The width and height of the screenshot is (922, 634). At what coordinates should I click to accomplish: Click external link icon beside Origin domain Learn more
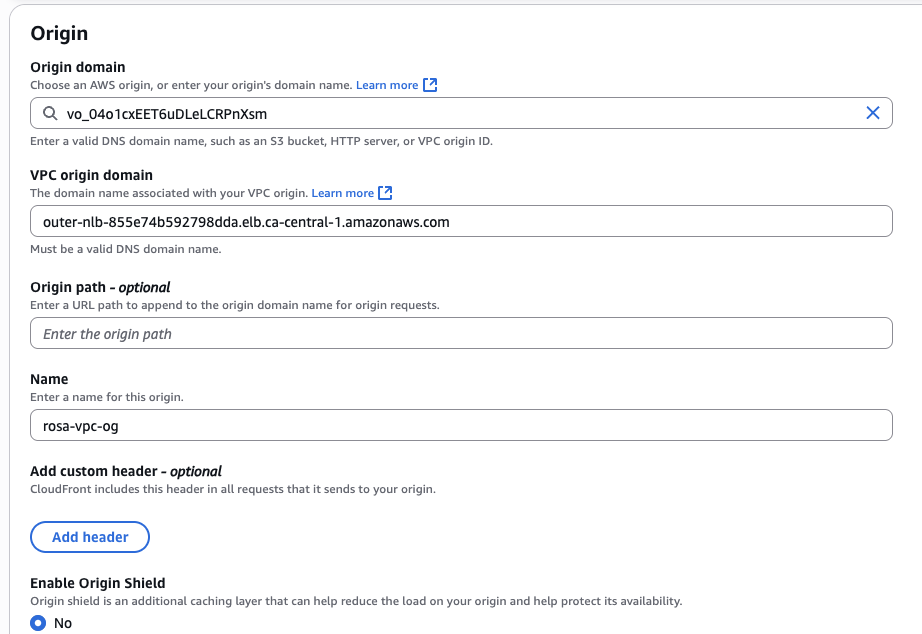[430, 85]
